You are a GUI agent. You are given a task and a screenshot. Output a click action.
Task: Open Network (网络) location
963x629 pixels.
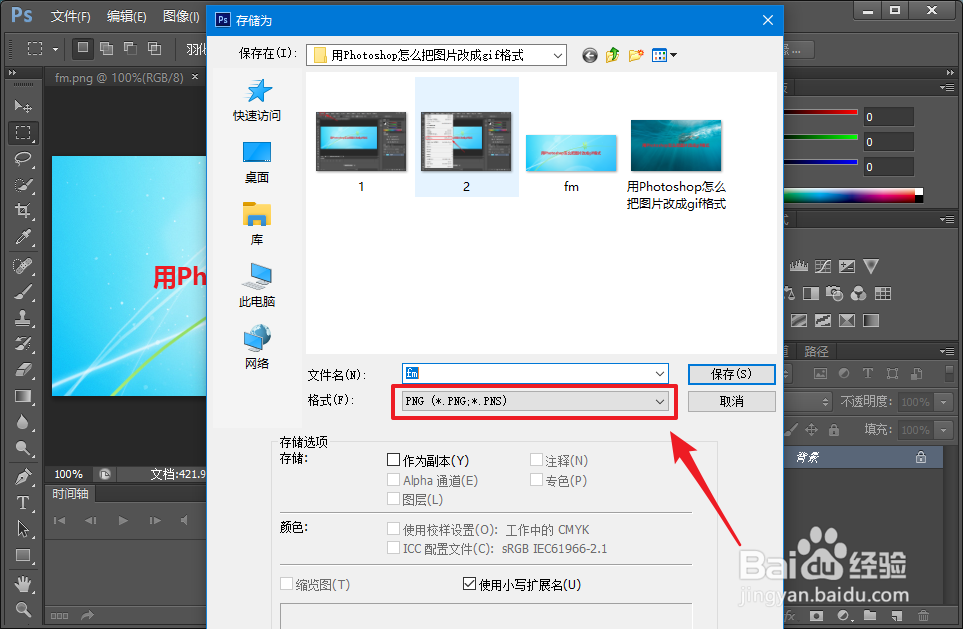[257, 347]
